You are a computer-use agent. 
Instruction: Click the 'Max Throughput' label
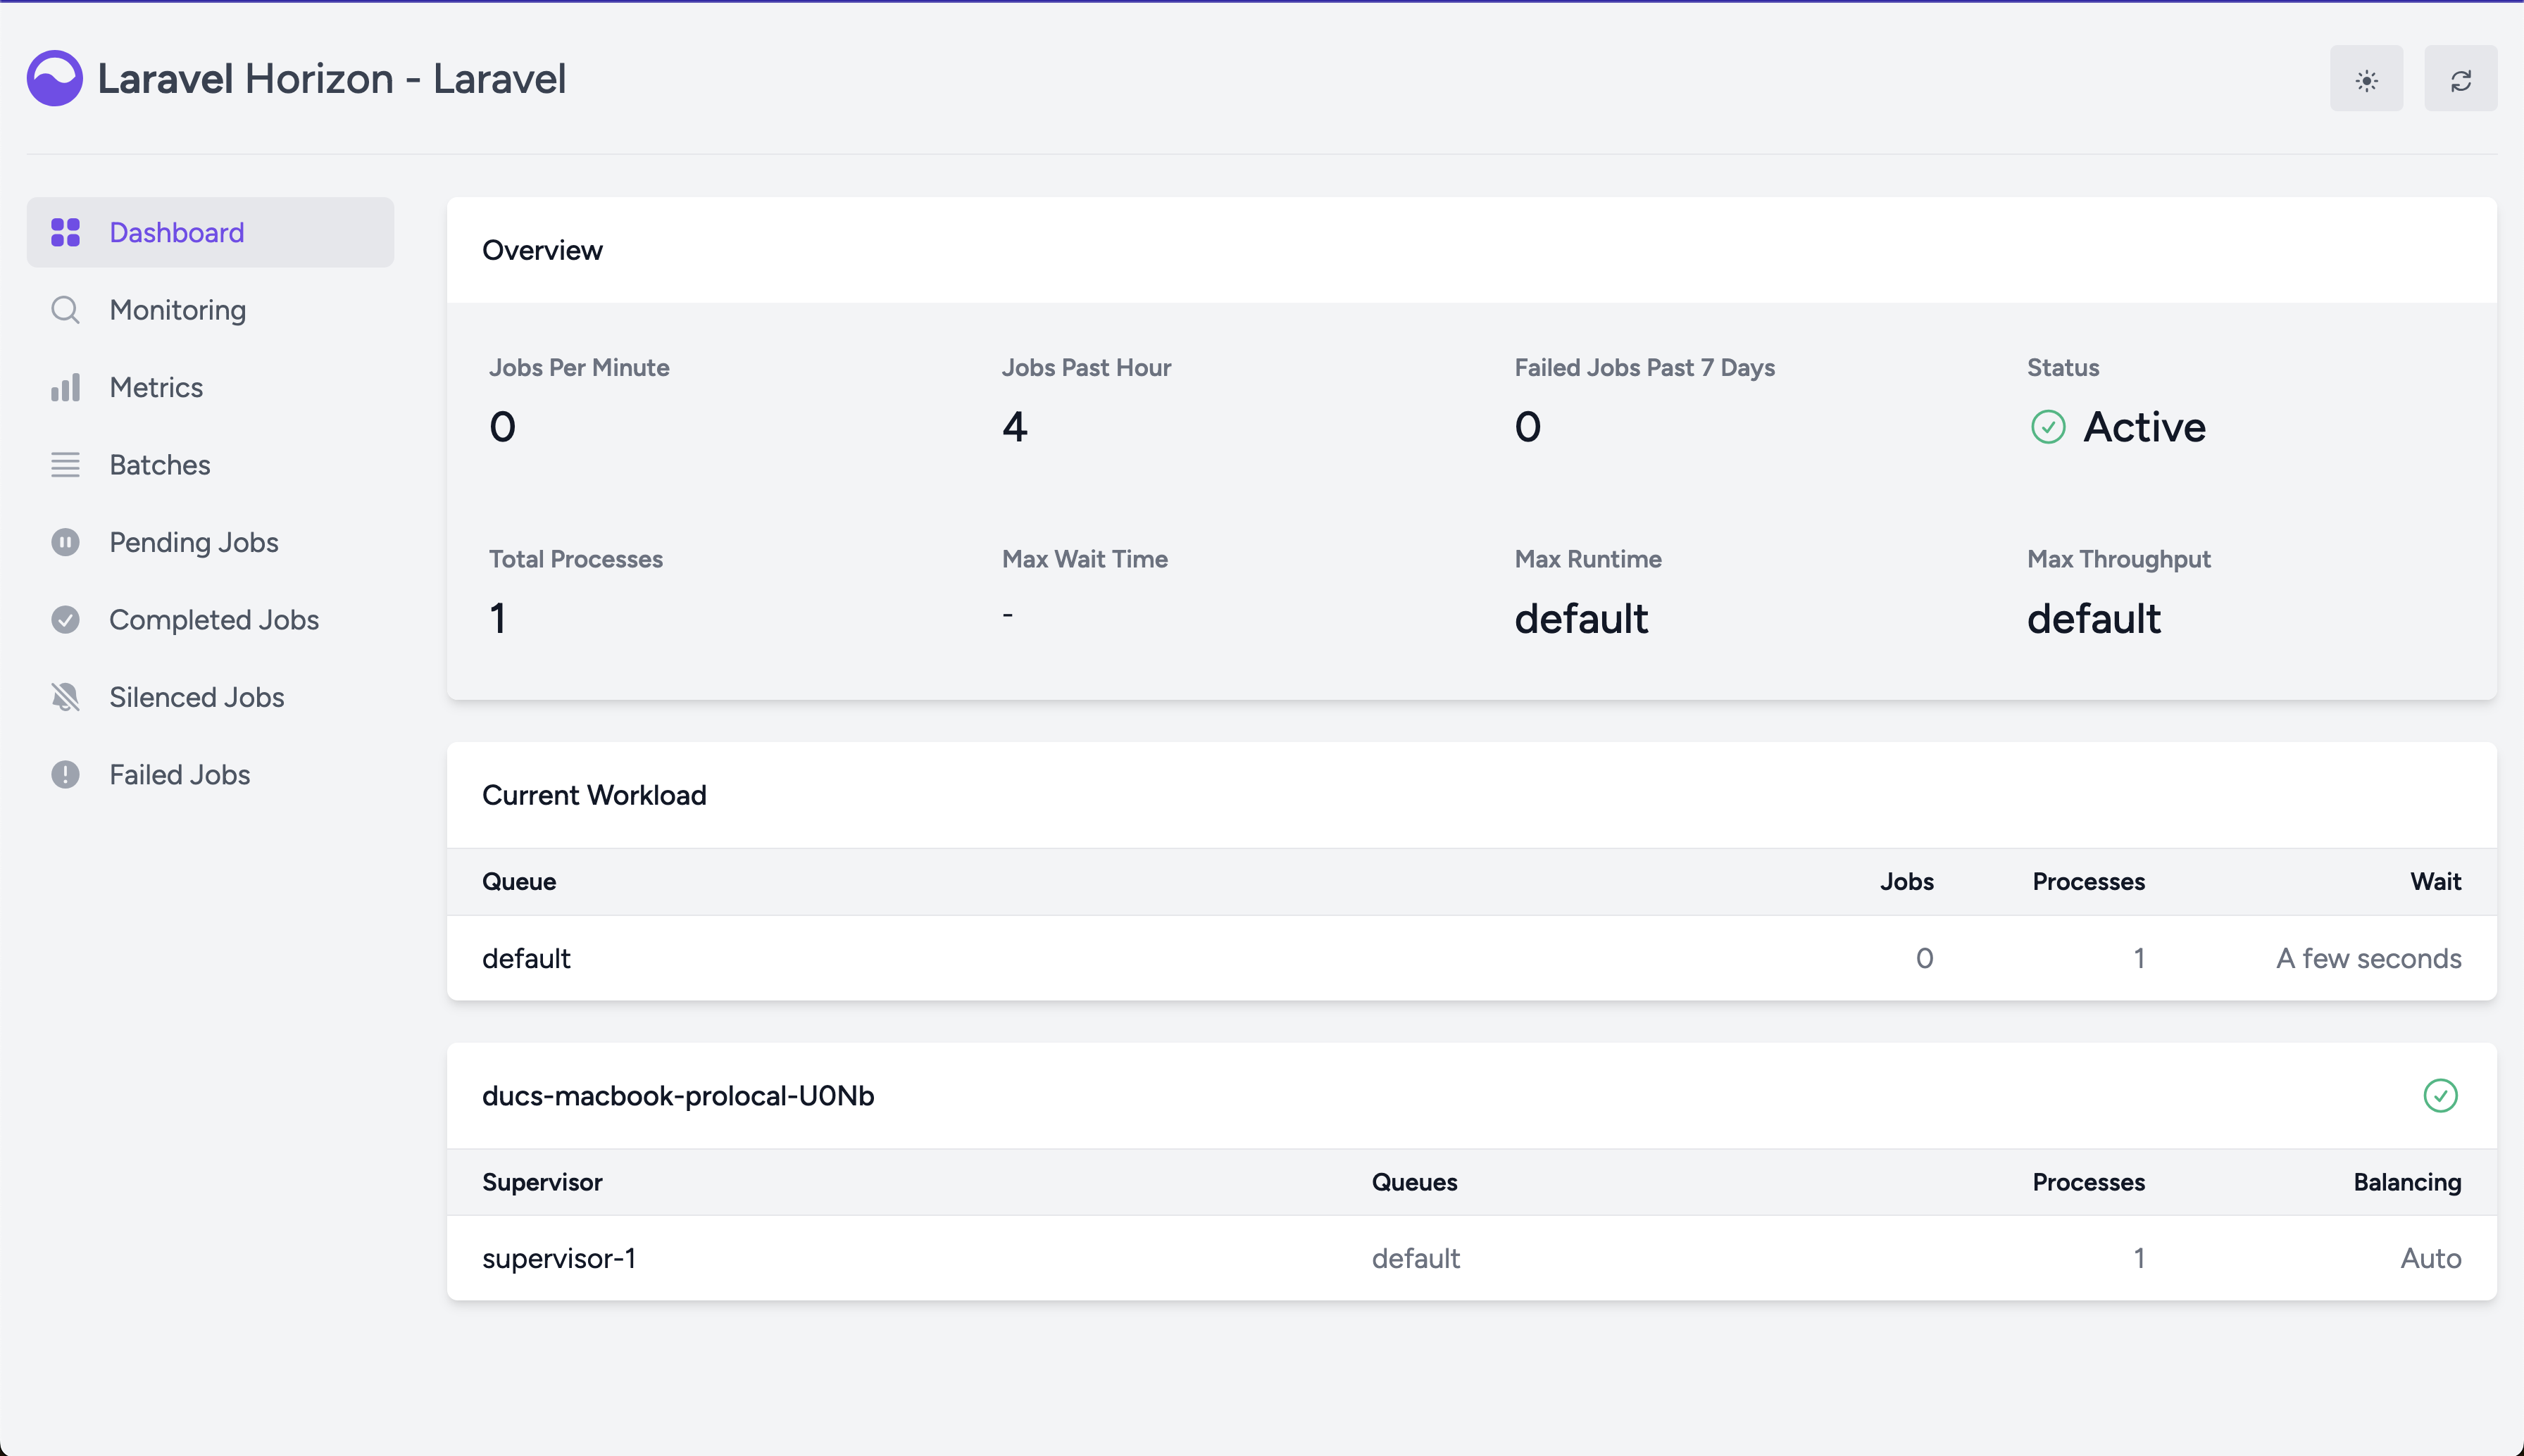point(2118,559)
